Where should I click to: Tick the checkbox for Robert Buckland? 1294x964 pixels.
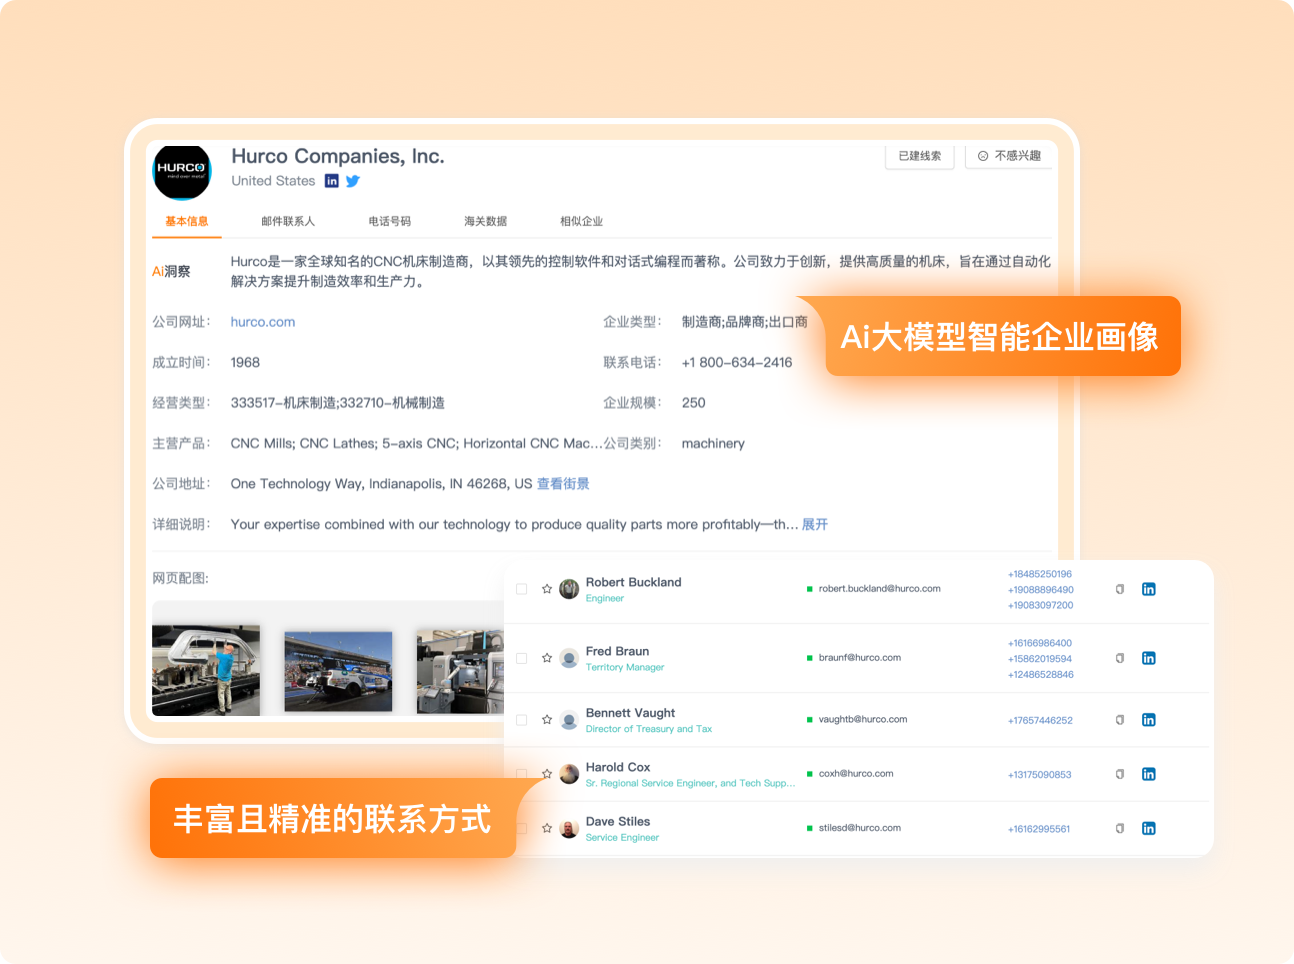(x=521, y=589)
